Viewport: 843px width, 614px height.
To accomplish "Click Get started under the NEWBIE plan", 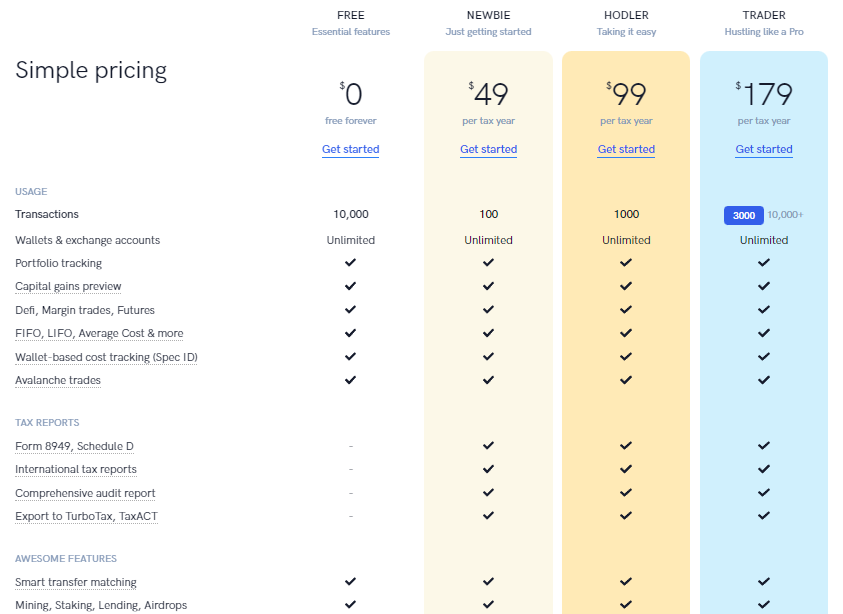I will [x=488, y=149].
